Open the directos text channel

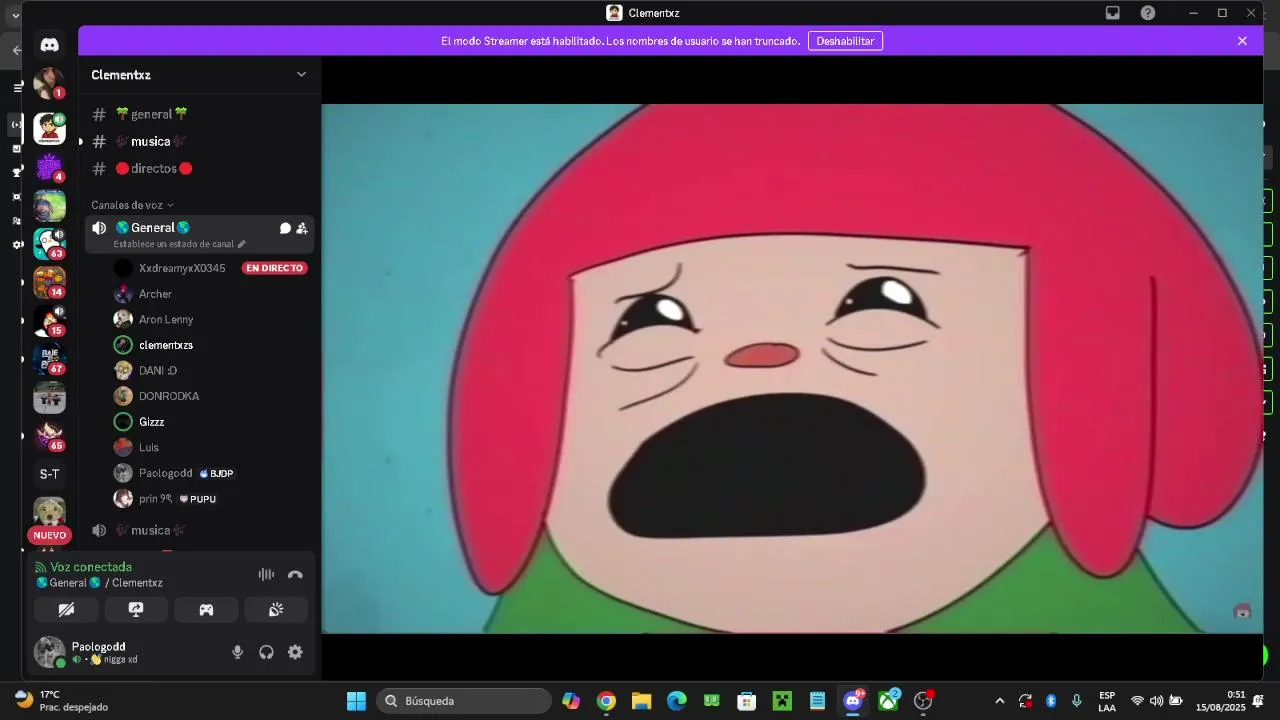(200, 168)
